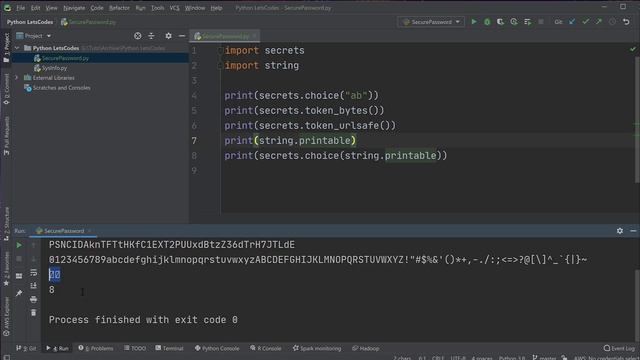This screenshot has width=640, height=360.
Task: Open Run panel settings gear
Action: coord(620,231)
